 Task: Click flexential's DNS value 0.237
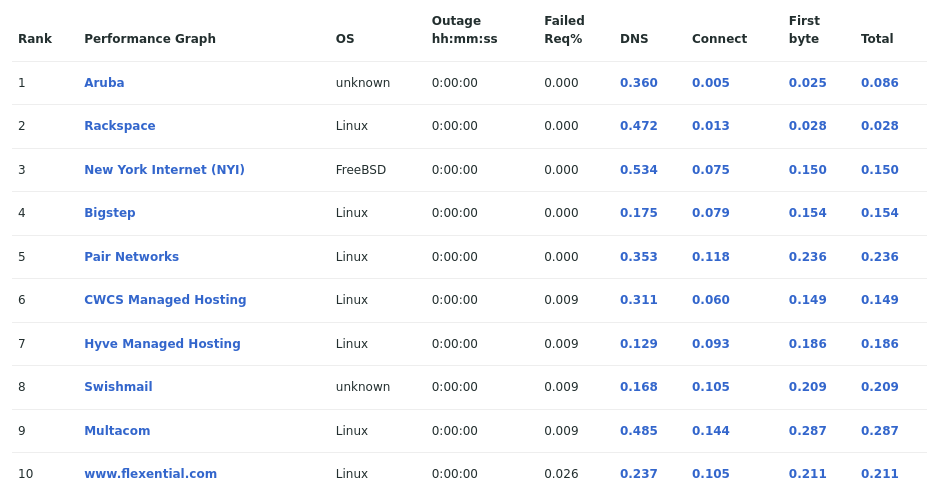tap(638, 473)
